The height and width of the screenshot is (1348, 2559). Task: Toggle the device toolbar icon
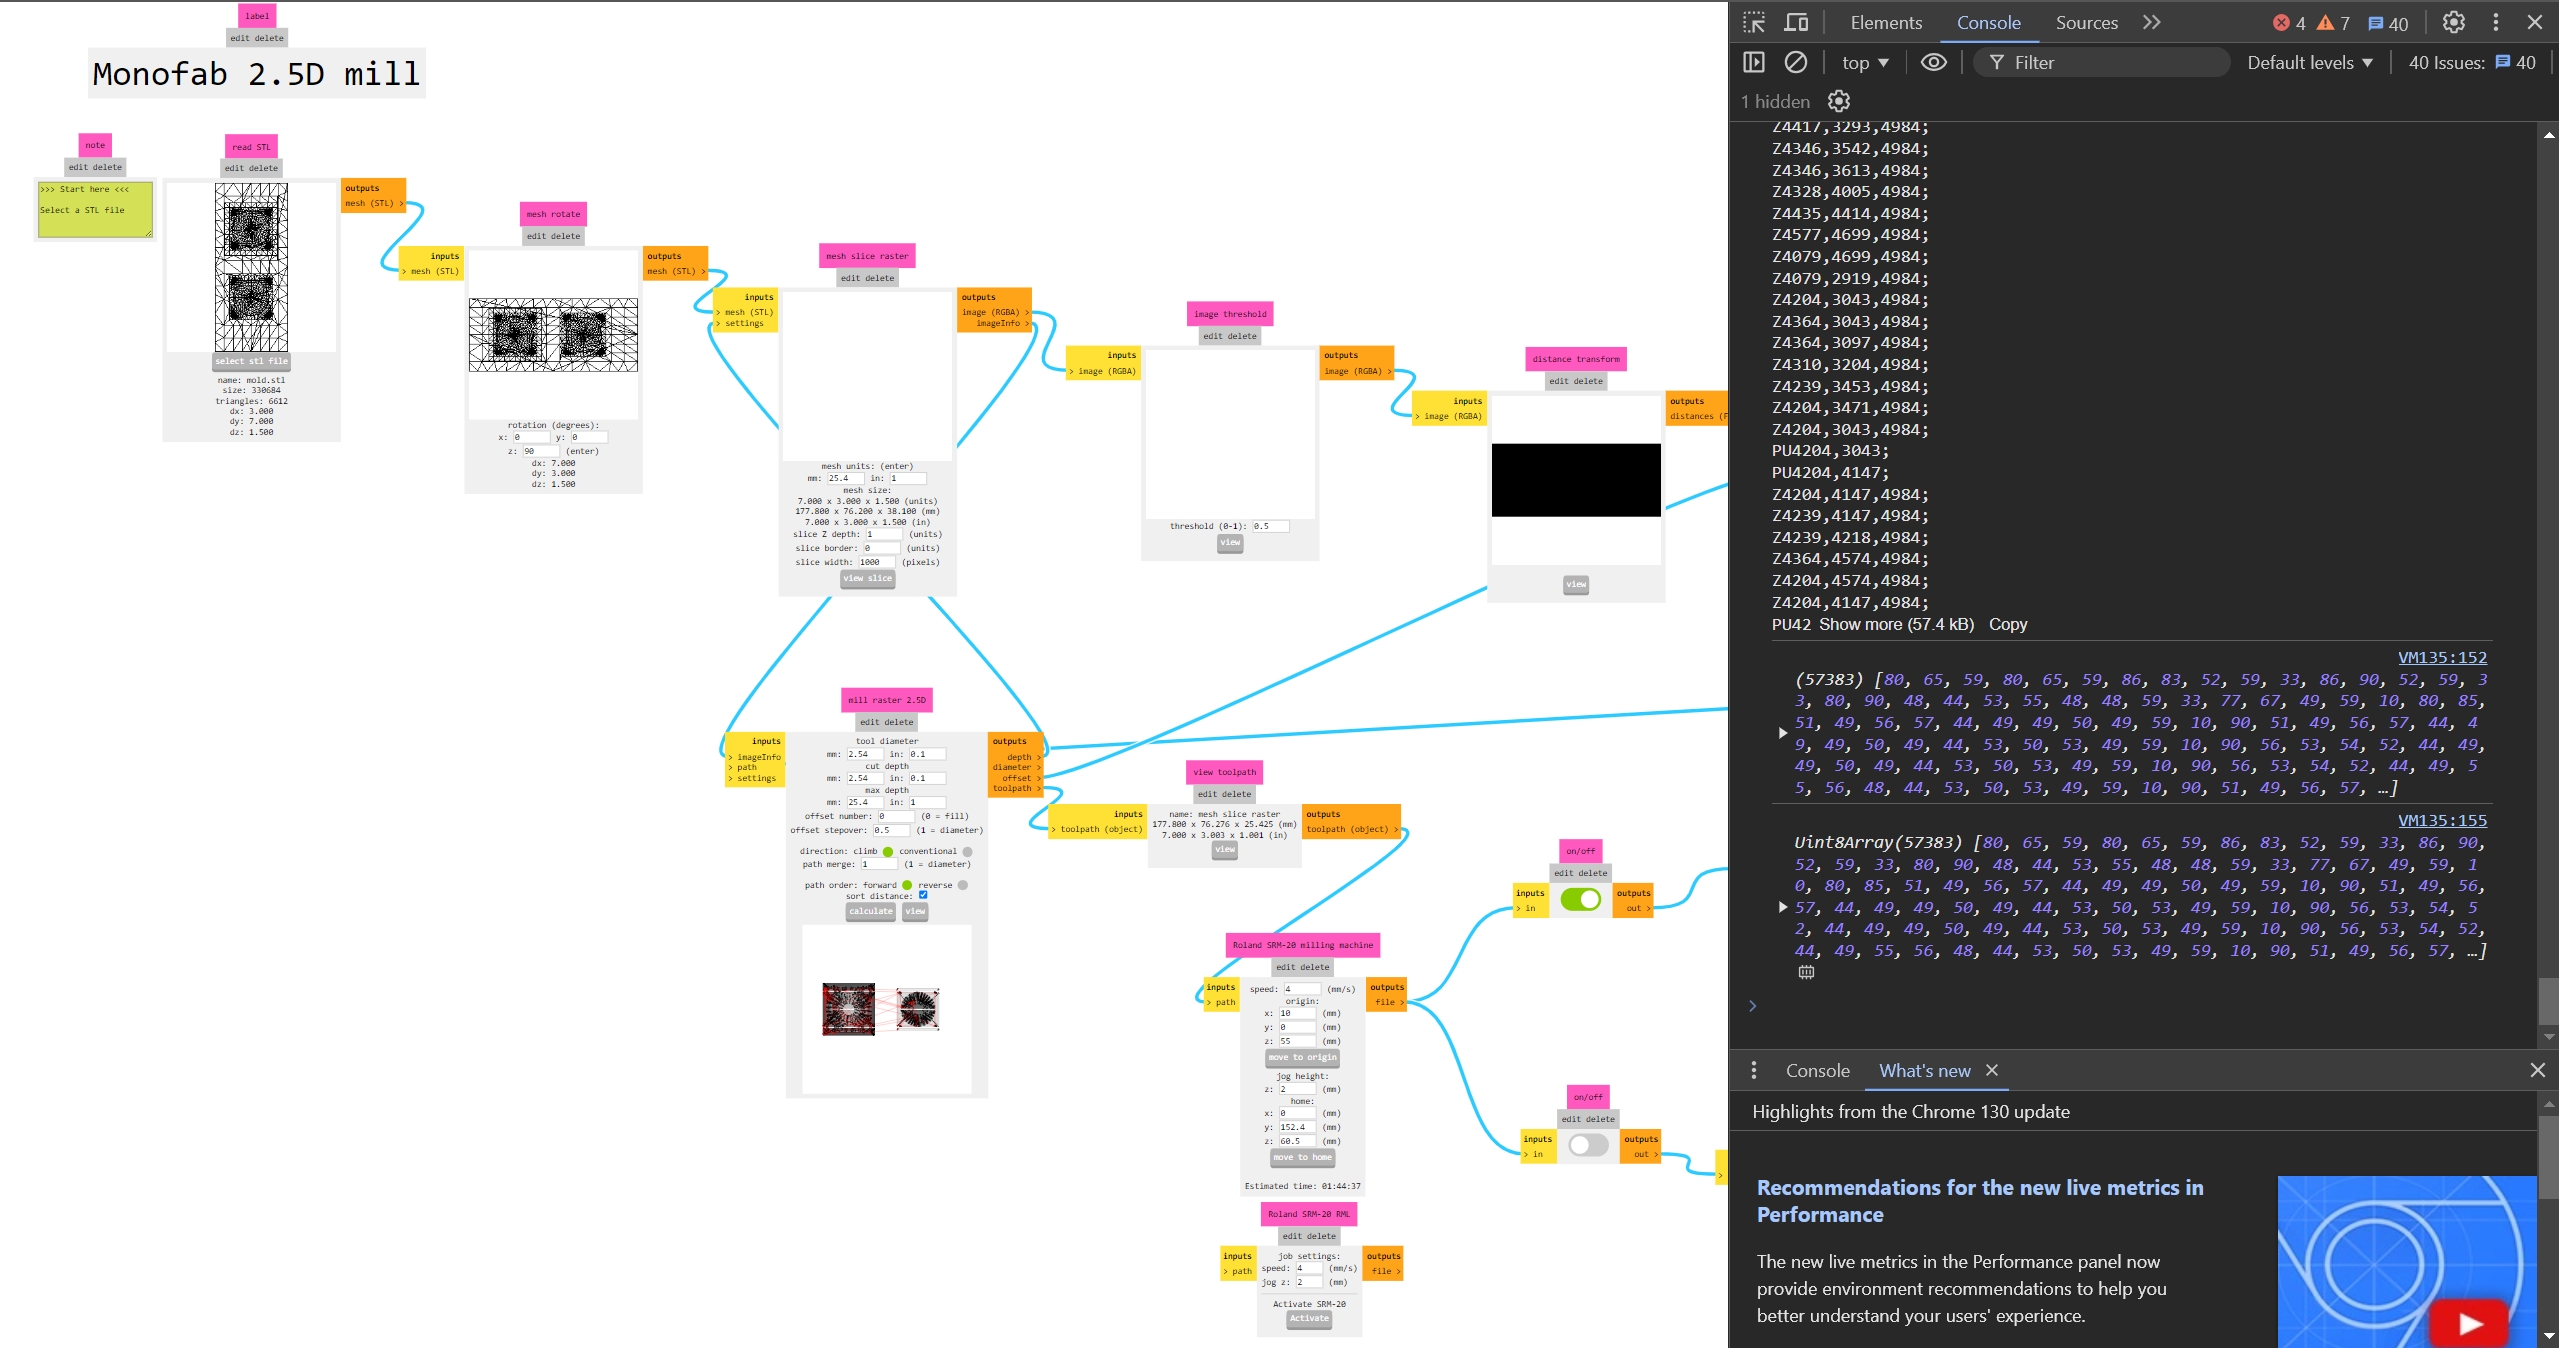point(1797,22)
